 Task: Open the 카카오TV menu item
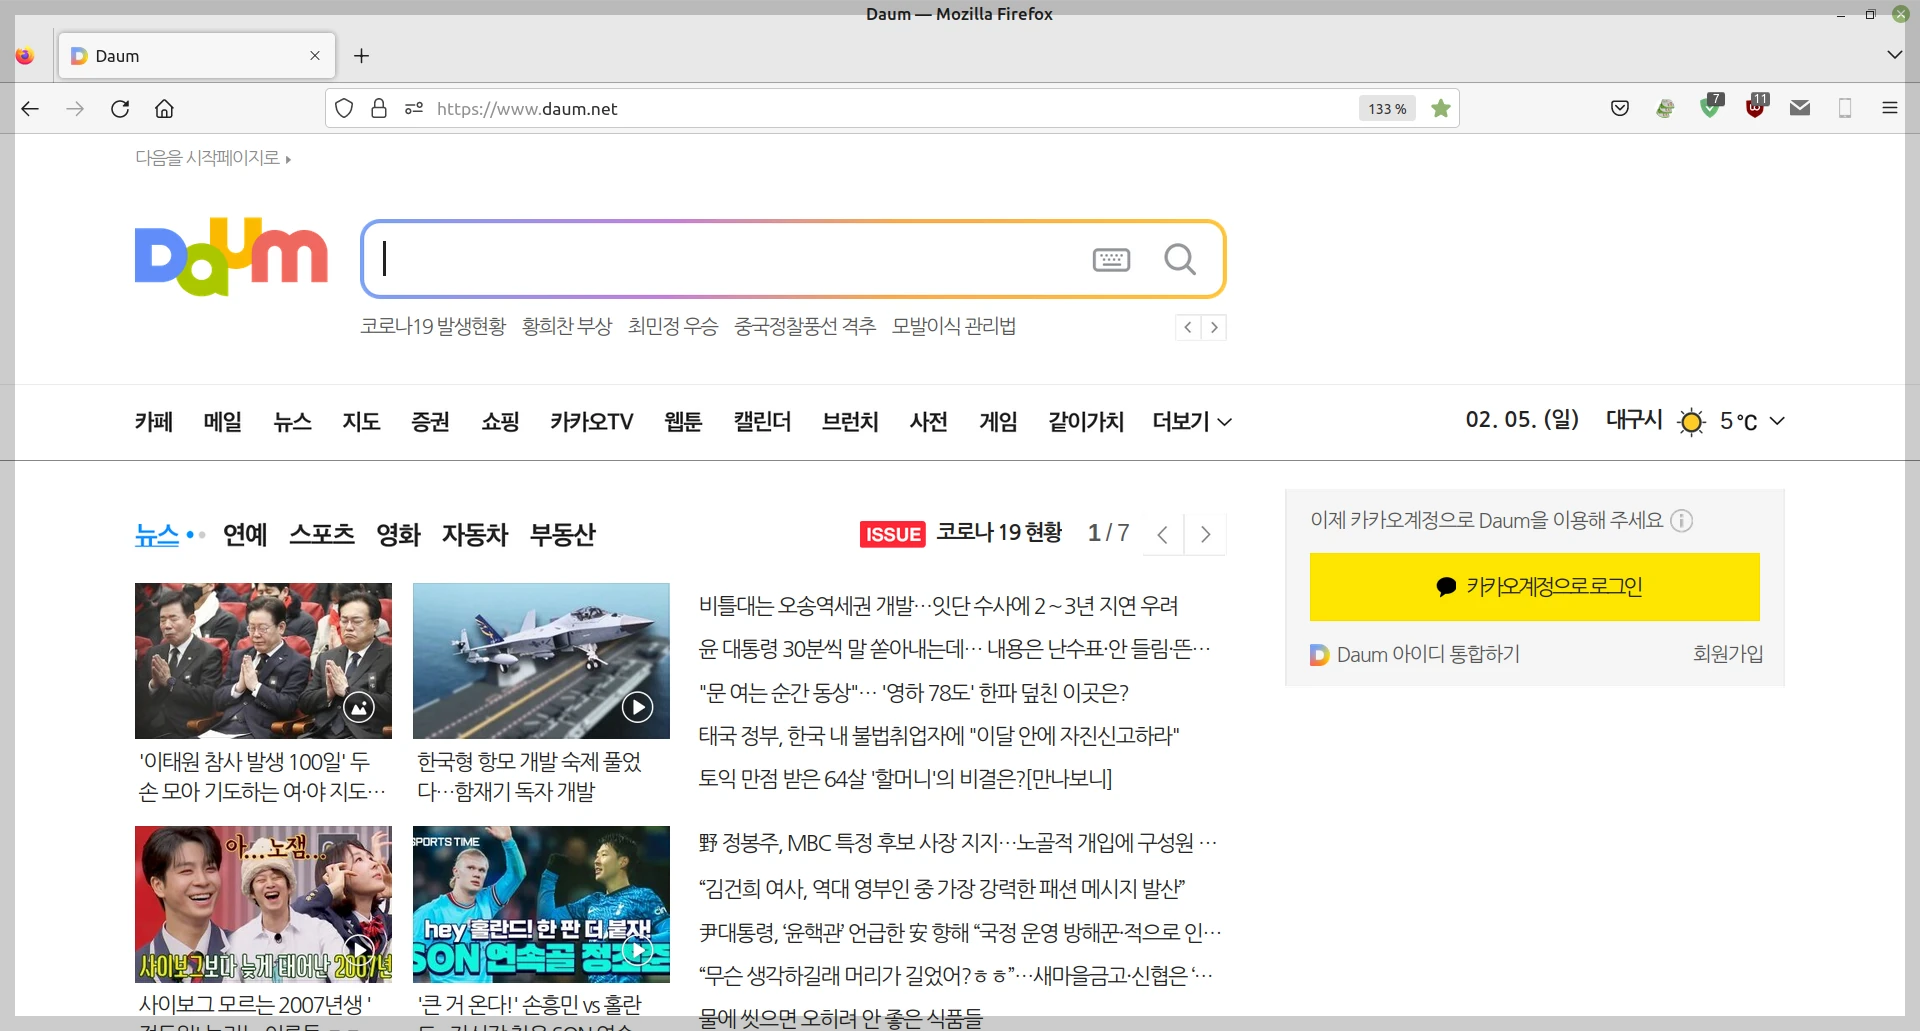click(591, 422)
